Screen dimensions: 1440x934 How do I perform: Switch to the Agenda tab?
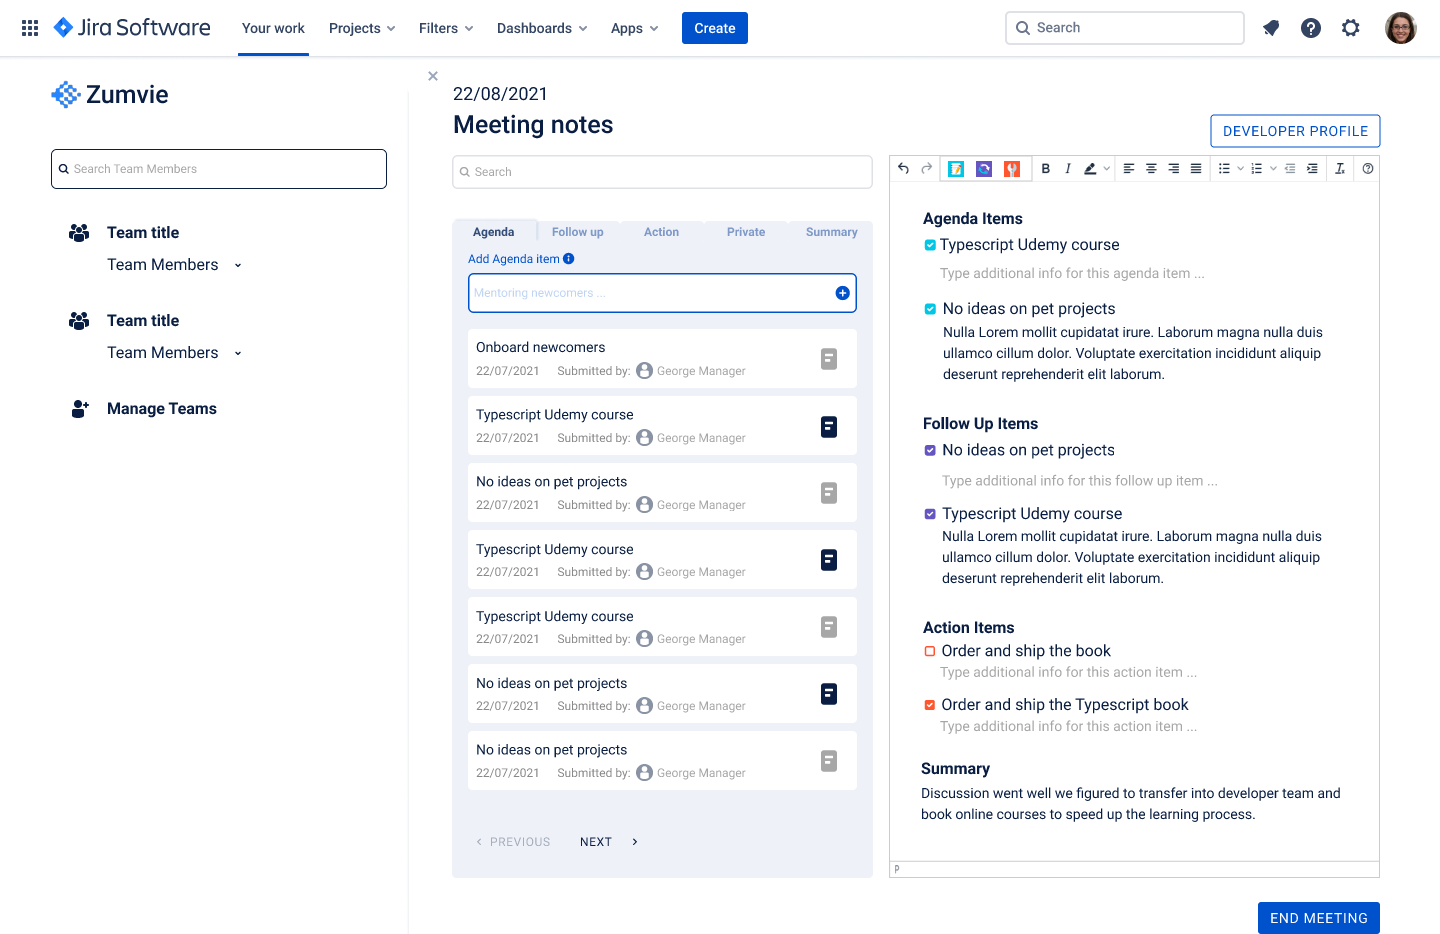pyautogui.click(x=494, y=232)
